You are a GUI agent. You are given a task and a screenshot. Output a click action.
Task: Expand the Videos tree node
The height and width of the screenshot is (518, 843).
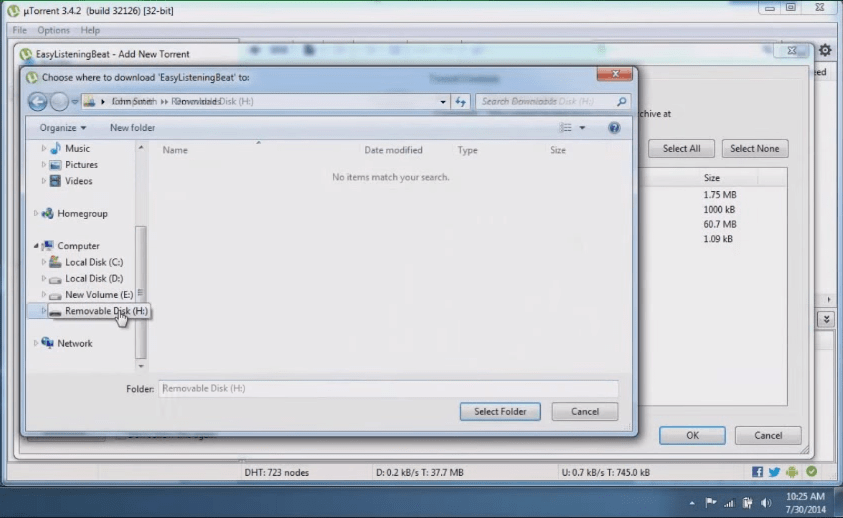click(44, 181)
